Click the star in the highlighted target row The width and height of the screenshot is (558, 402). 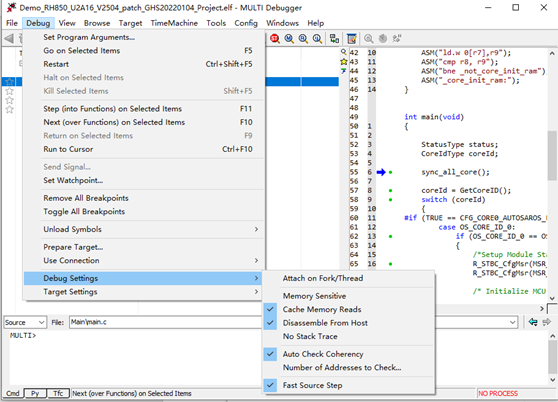(10, 82)
